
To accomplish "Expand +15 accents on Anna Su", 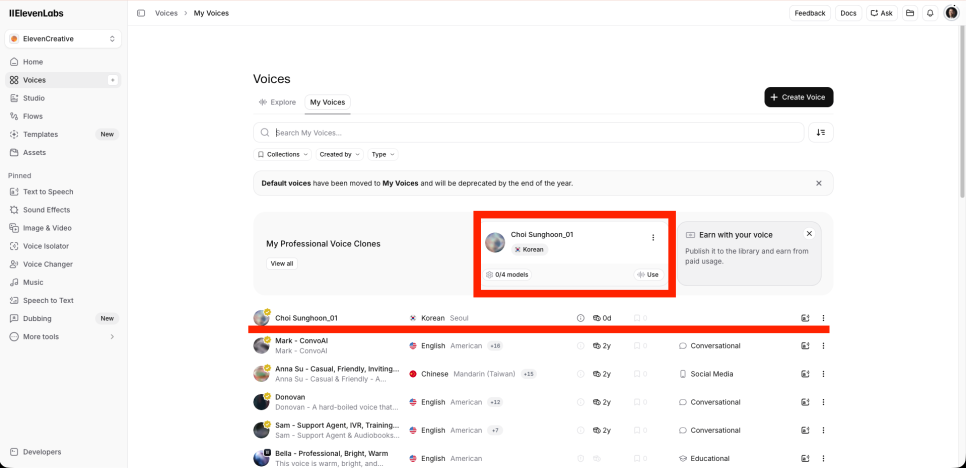I will 529,374.
